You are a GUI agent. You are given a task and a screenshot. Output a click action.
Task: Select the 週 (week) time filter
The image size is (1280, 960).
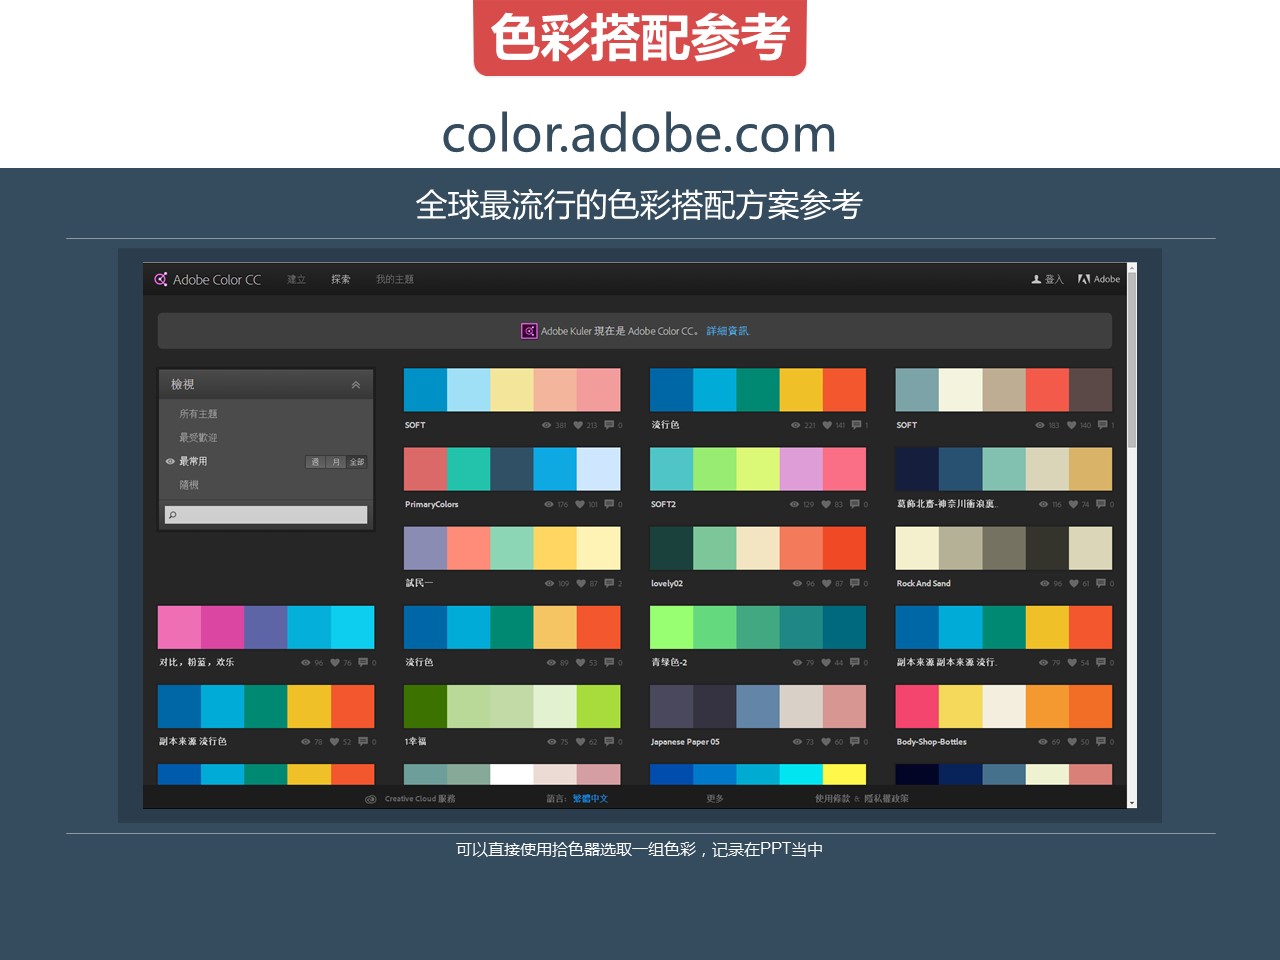click(315, 462)
